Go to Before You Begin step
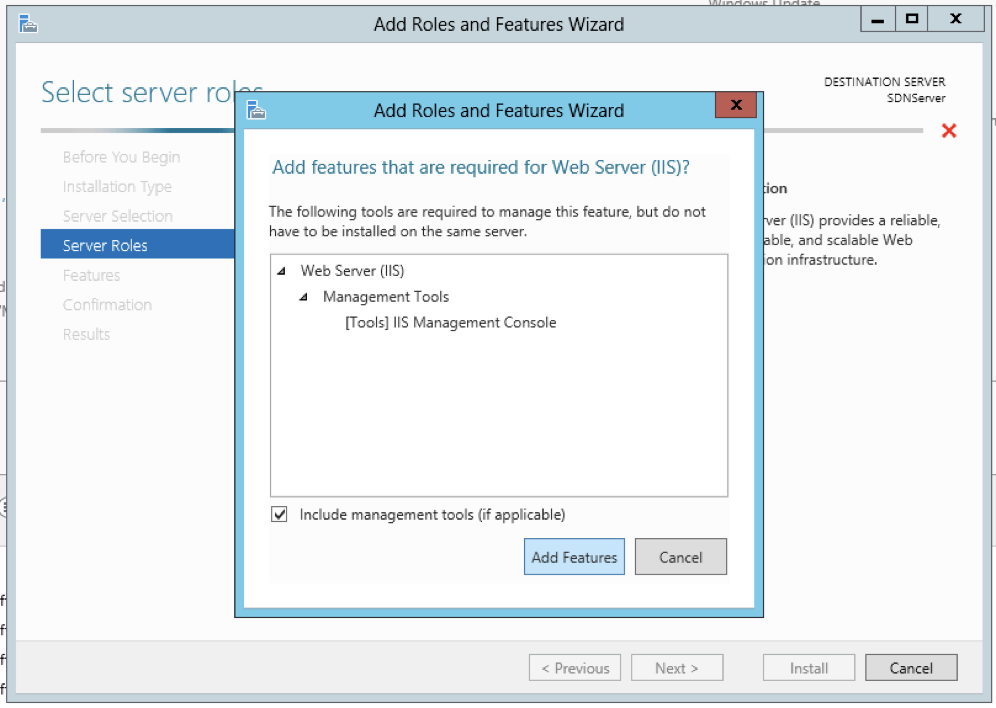Image resolution: width=996 pixels, height=708 pixels. (x=121, y=157)
